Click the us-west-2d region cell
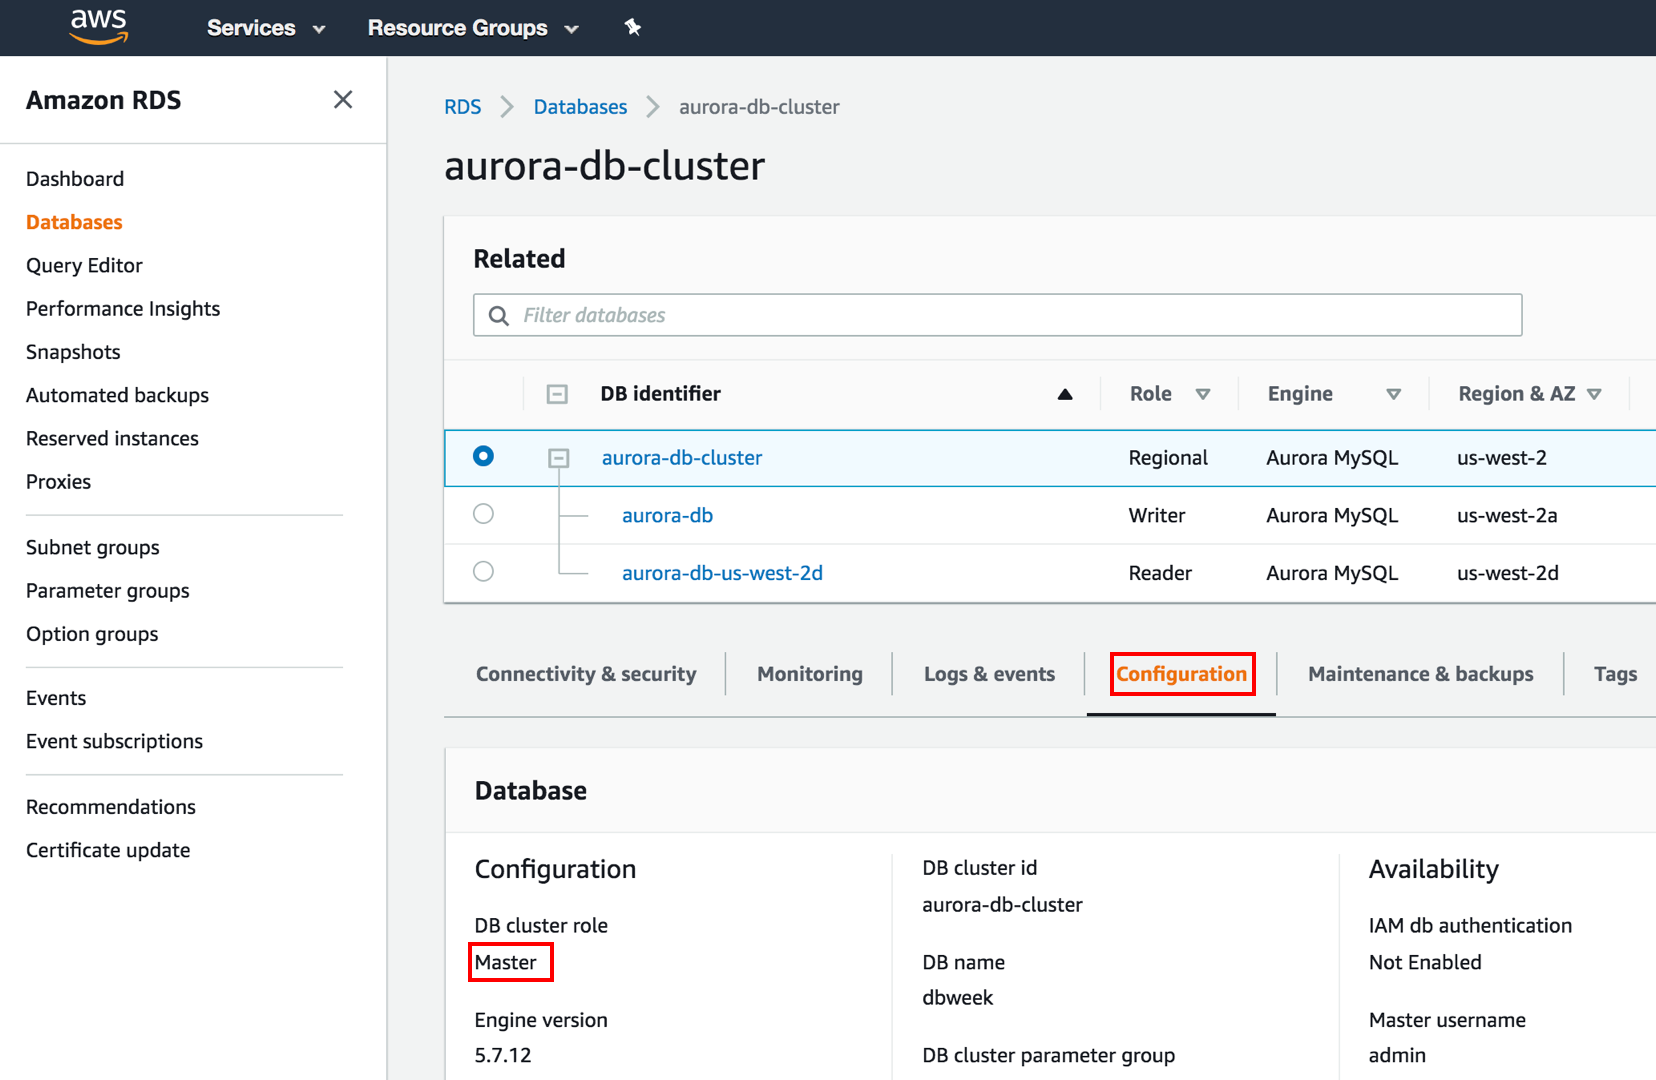Screen dimensions: 1656x1080 (1507, 573)
